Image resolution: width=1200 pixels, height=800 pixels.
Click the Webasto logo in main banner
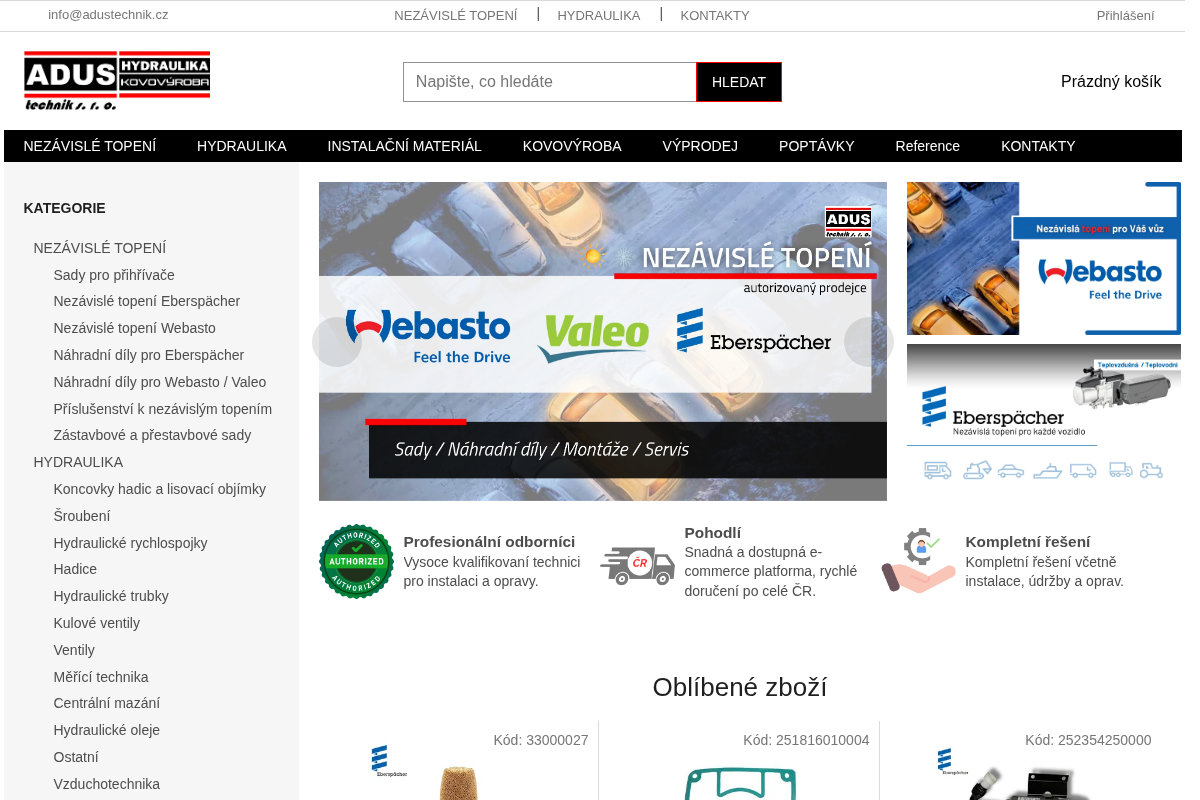click(428, 337)
